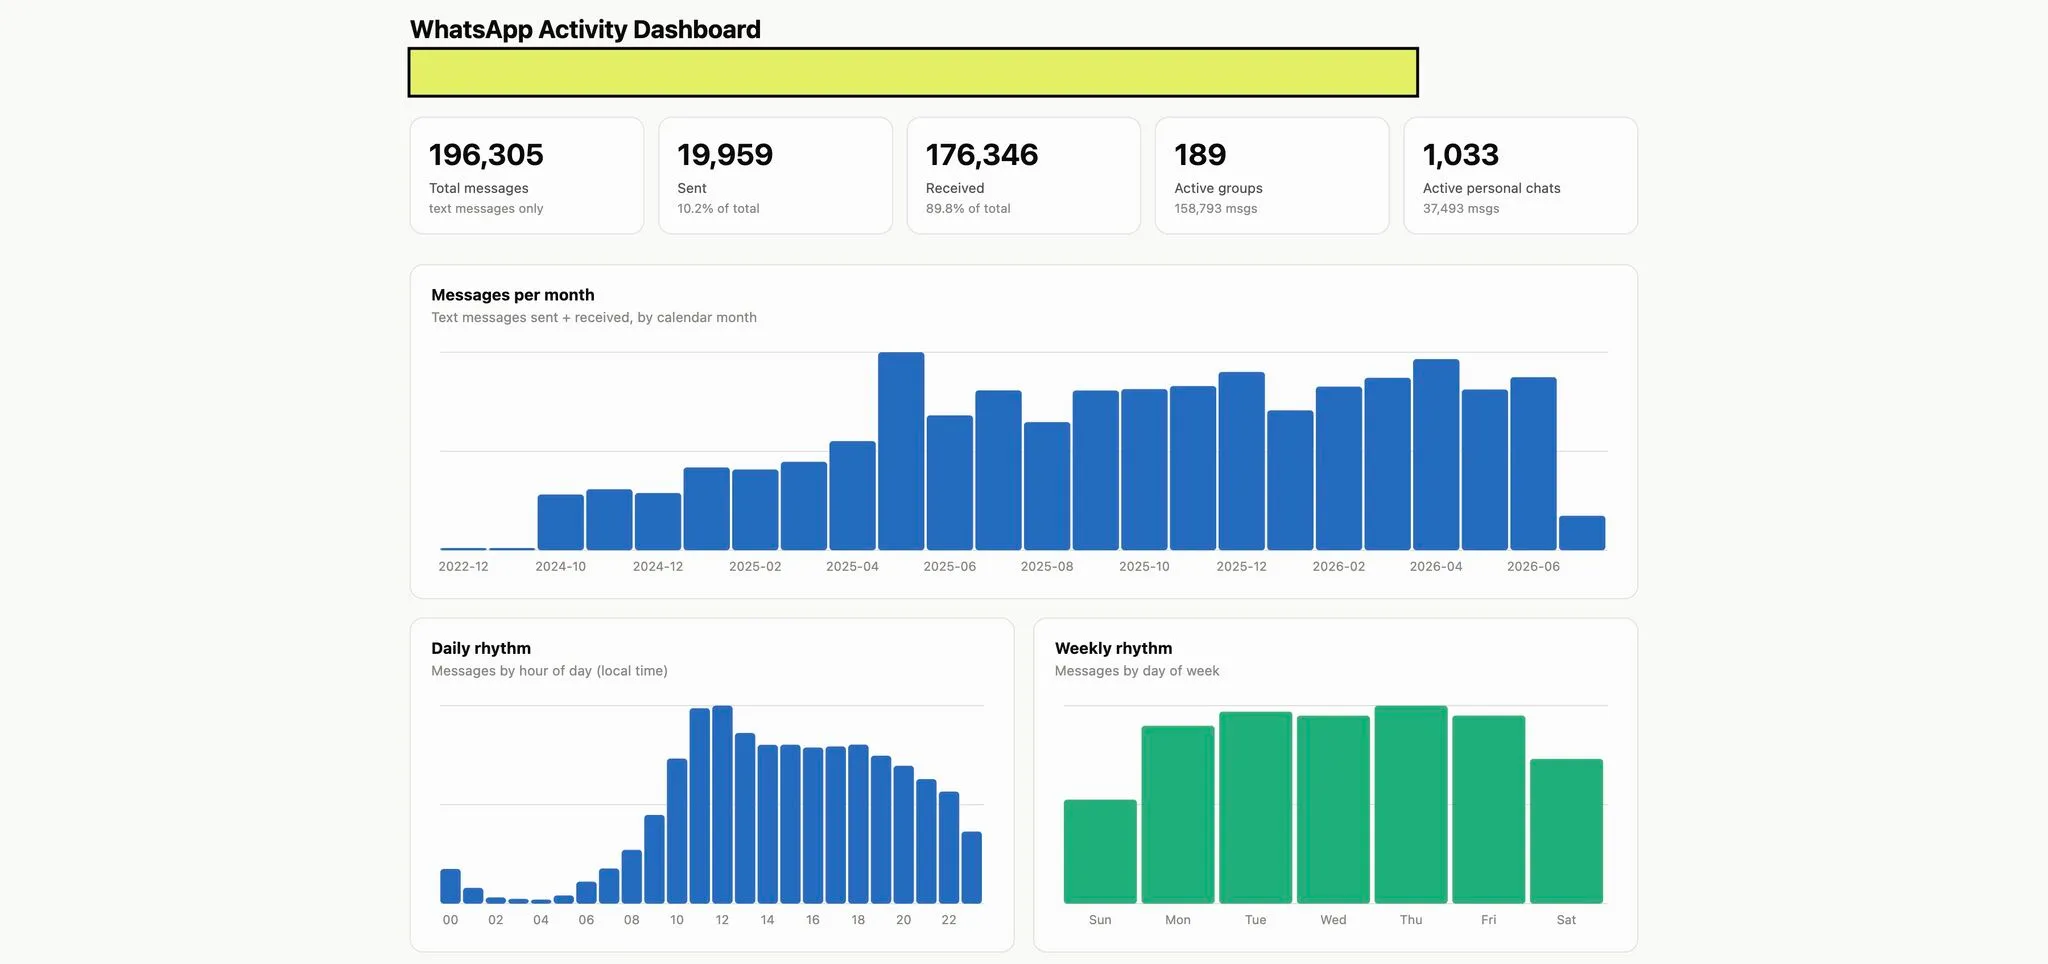Click the Mon bar in Weekly rhythm
2048x964 pixels.
click(1178, 815)
